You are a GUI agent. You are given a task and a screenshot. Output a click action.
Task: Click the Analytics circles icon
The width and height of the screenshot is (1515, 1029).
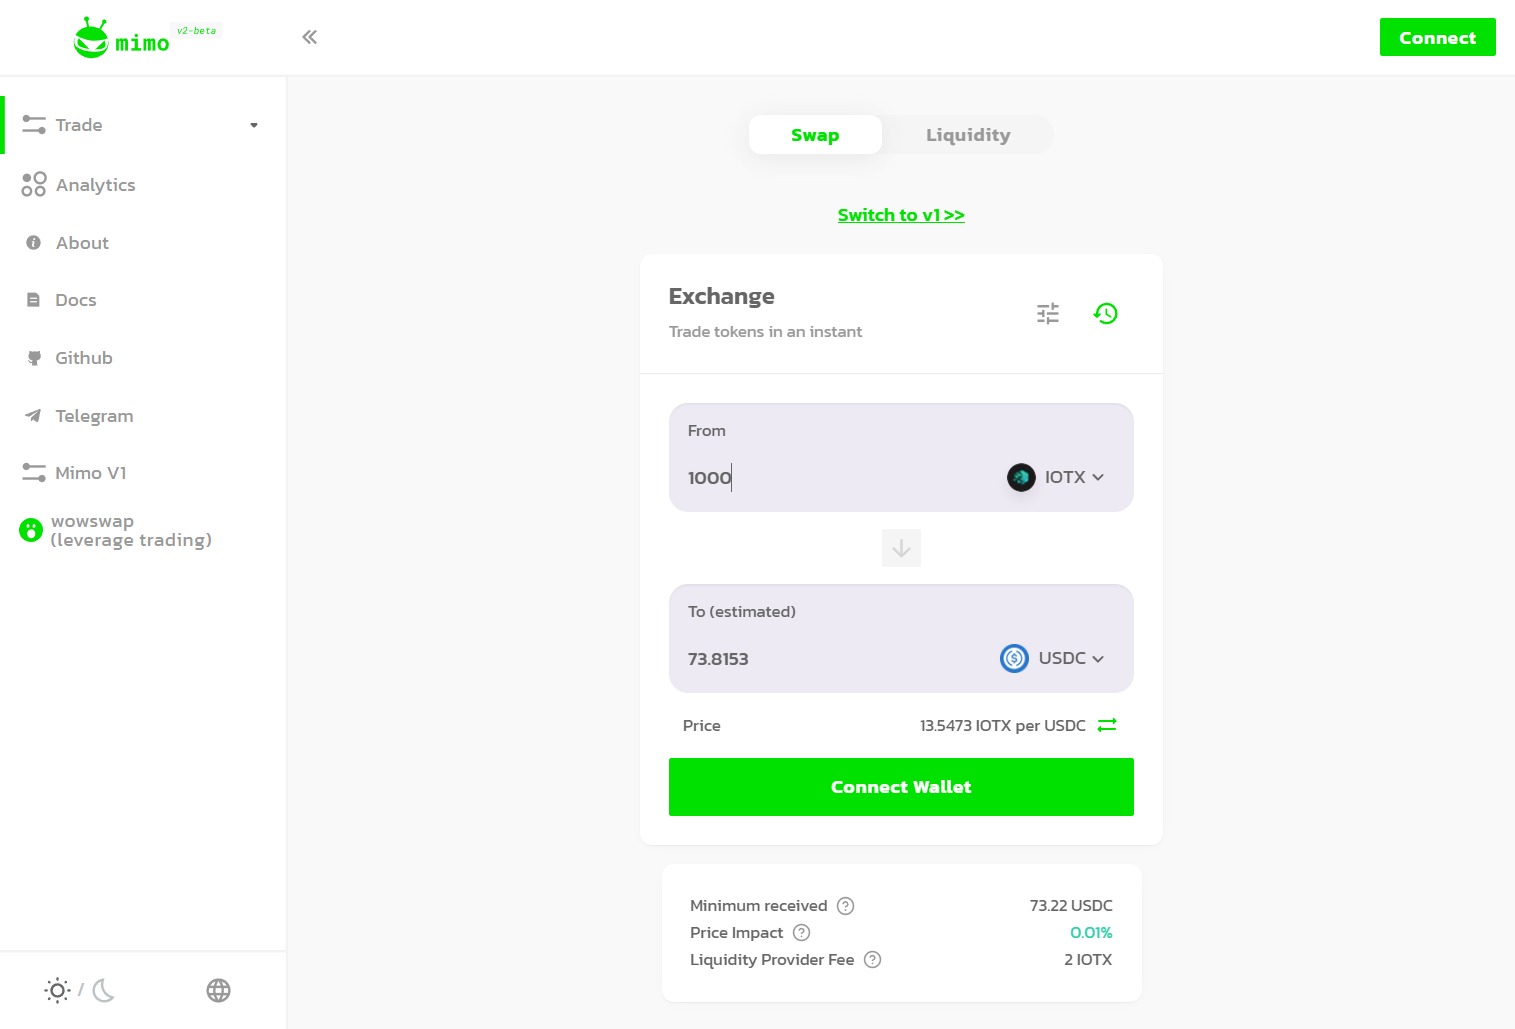[34, 184]
